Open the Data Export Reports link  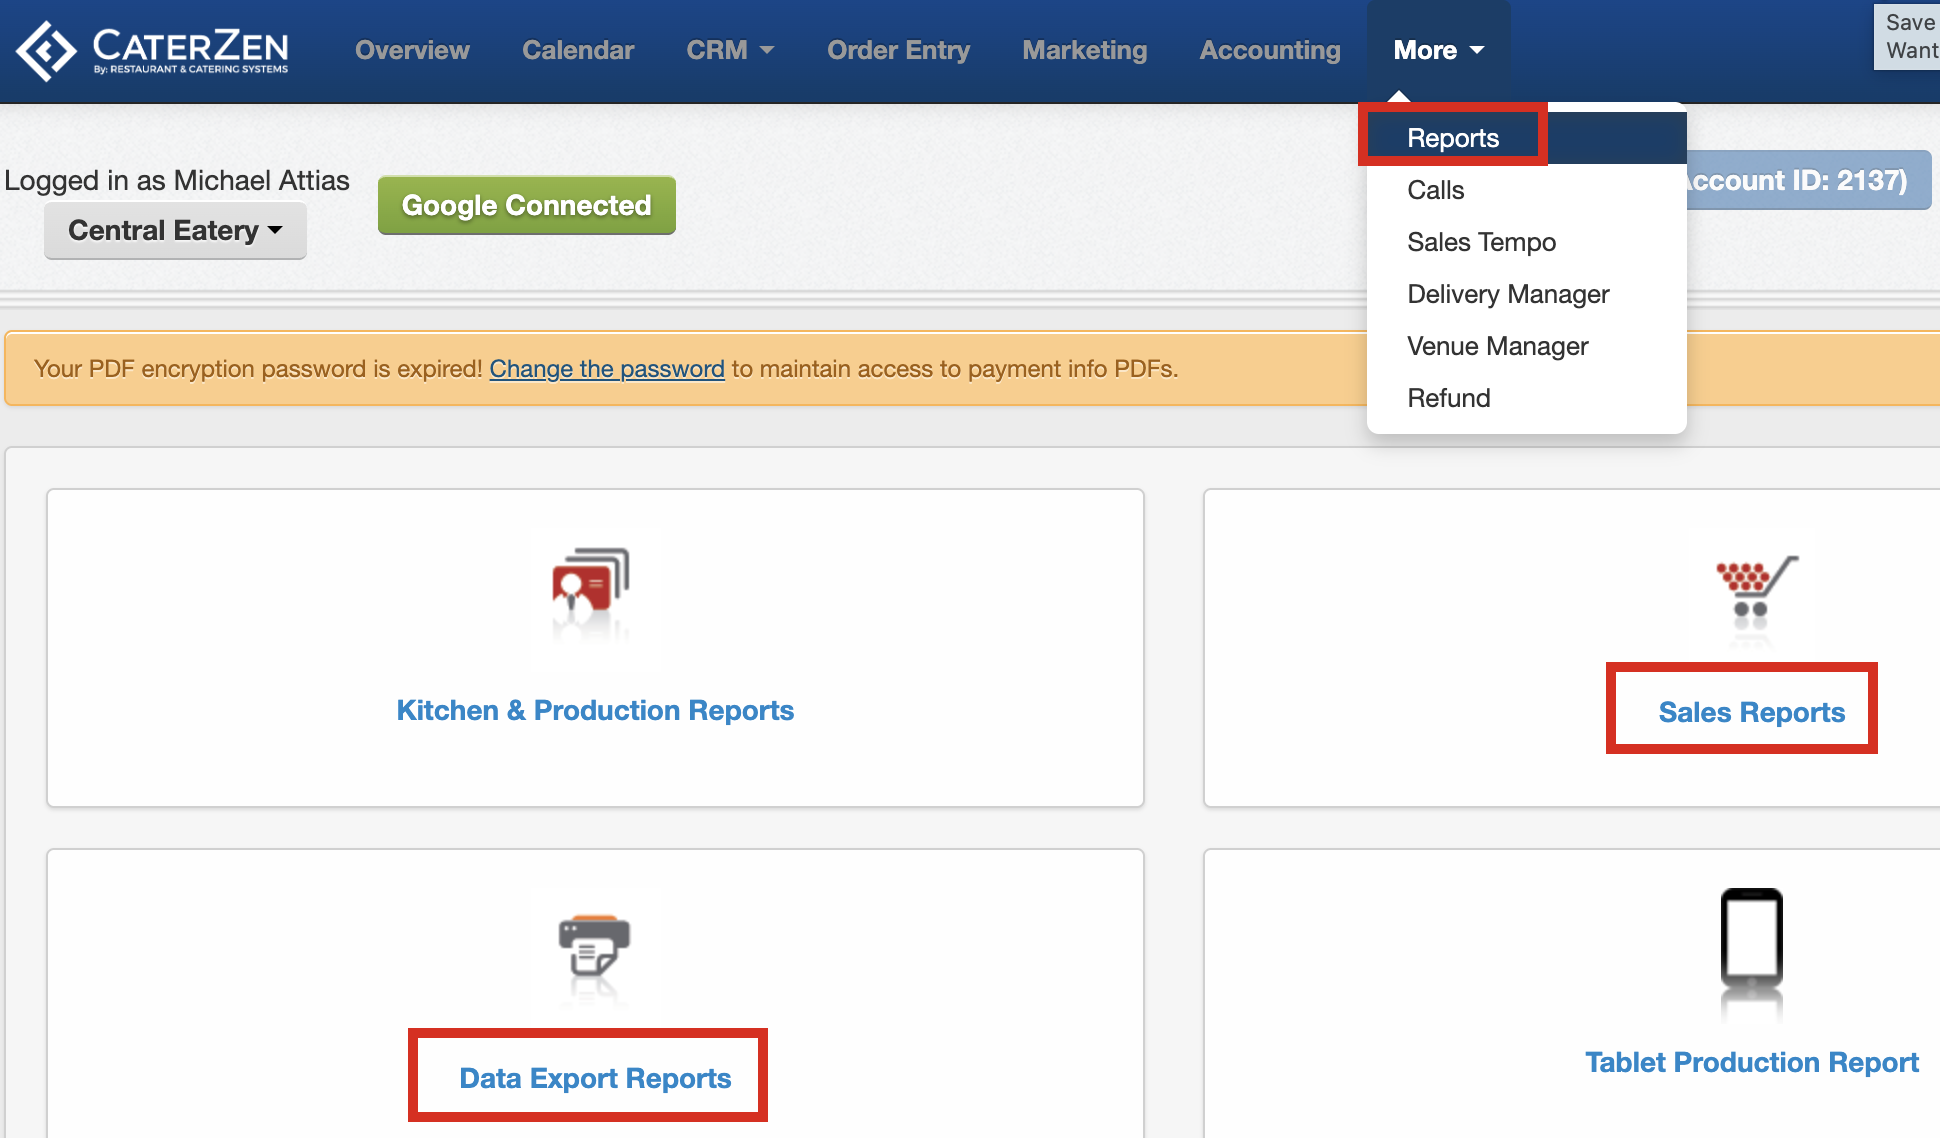coord(595,1078)
